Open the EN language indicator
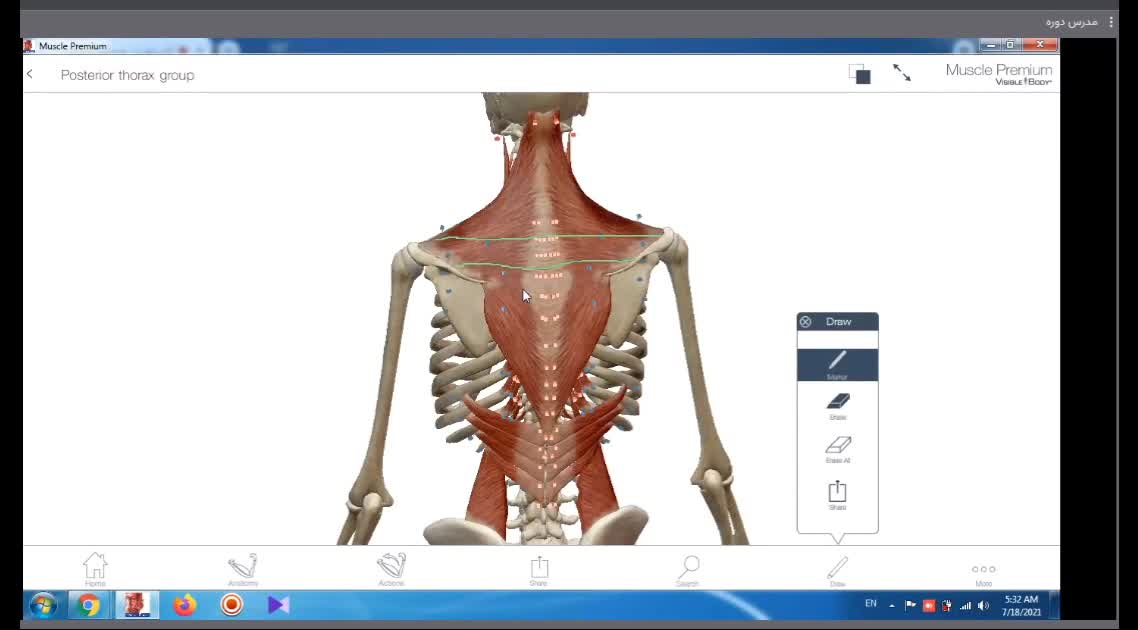The image size is (1138, 630). (x=871, y=604)
